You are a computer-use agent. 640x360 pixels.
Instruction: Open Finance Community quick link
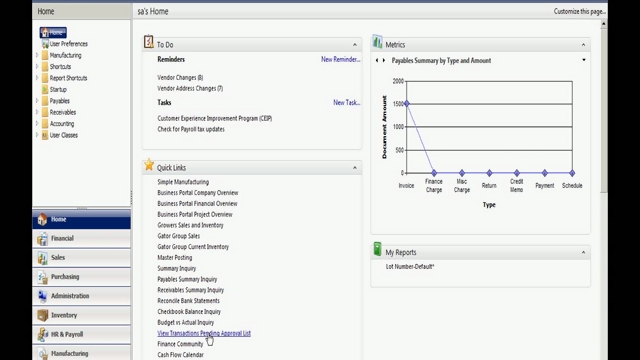[x=180, y=344]
